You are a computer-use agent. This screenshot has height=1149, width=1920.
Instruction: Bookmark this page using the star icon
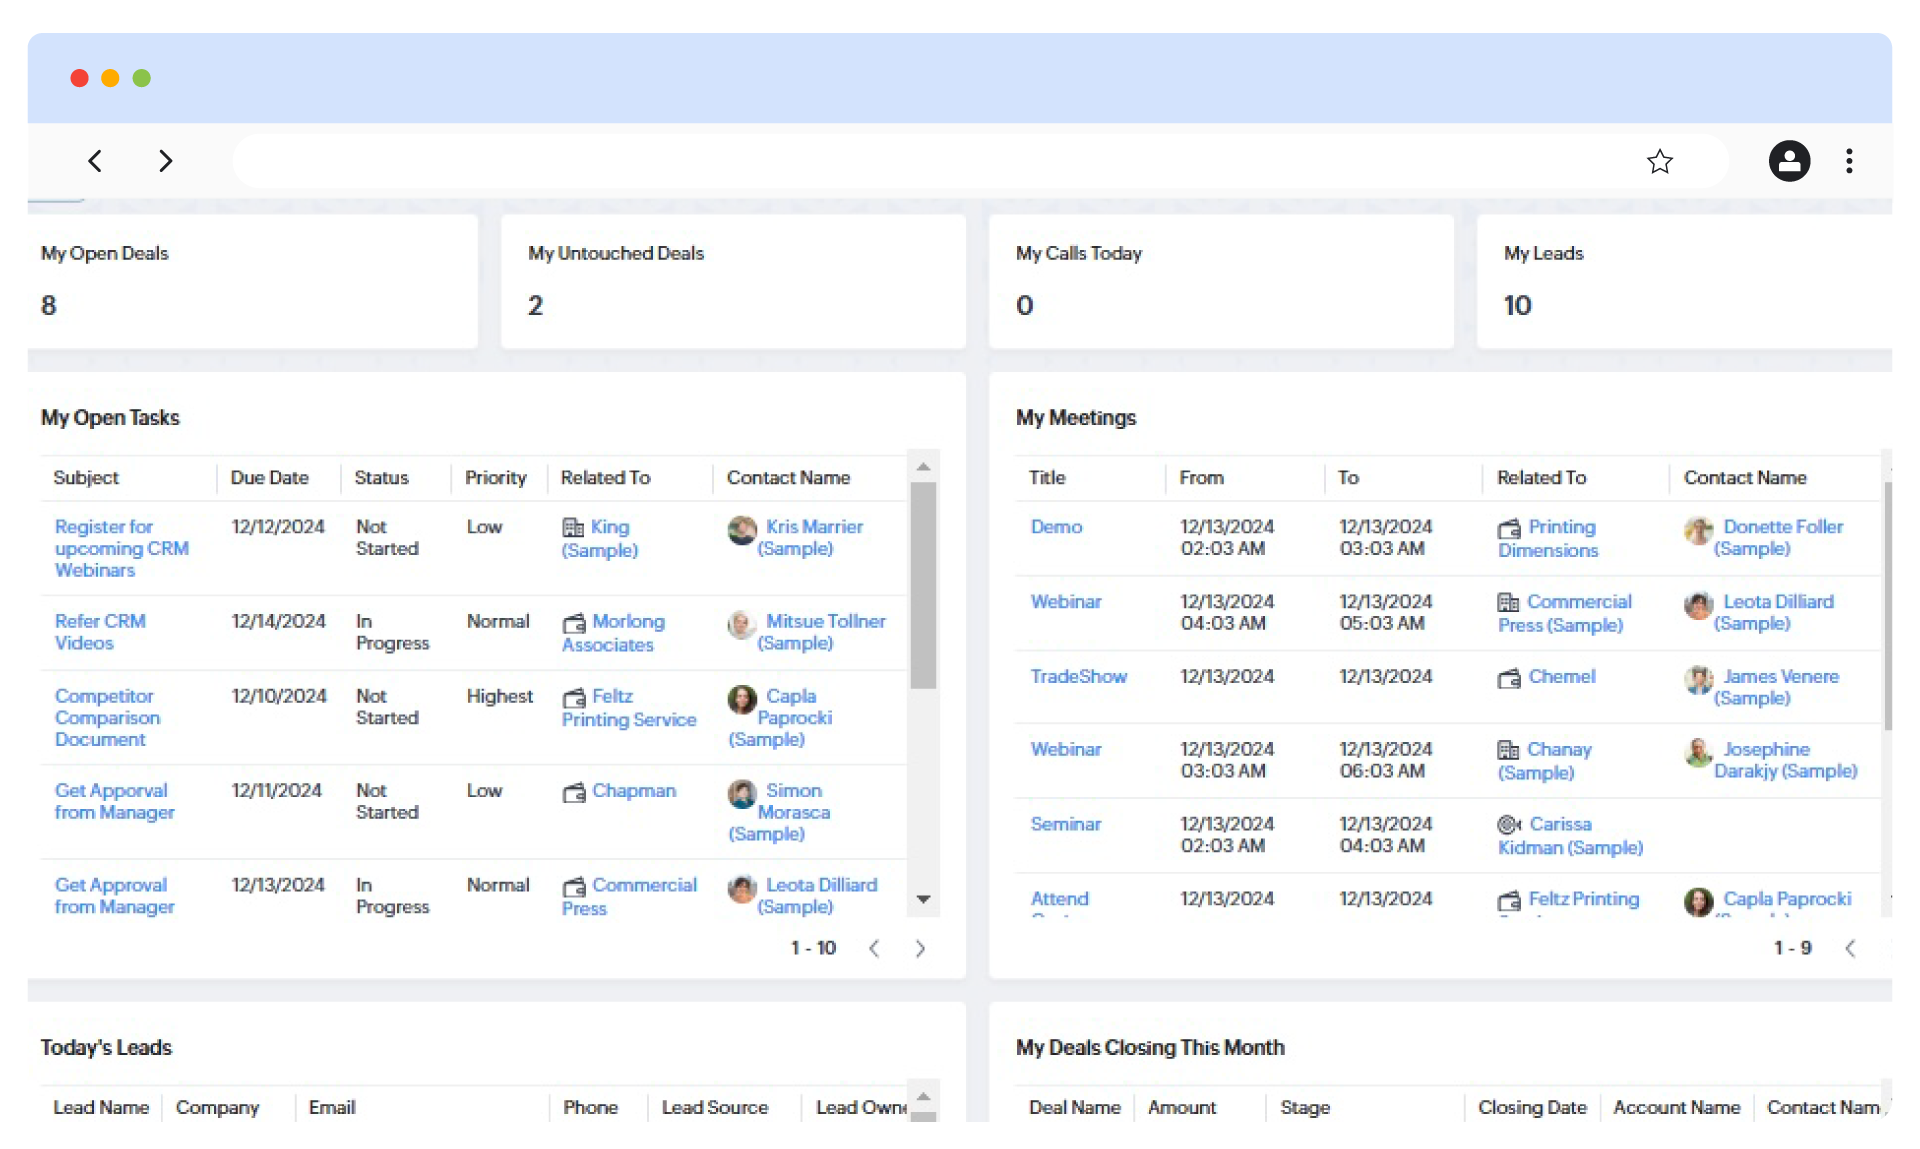[x=1660, y=161]
